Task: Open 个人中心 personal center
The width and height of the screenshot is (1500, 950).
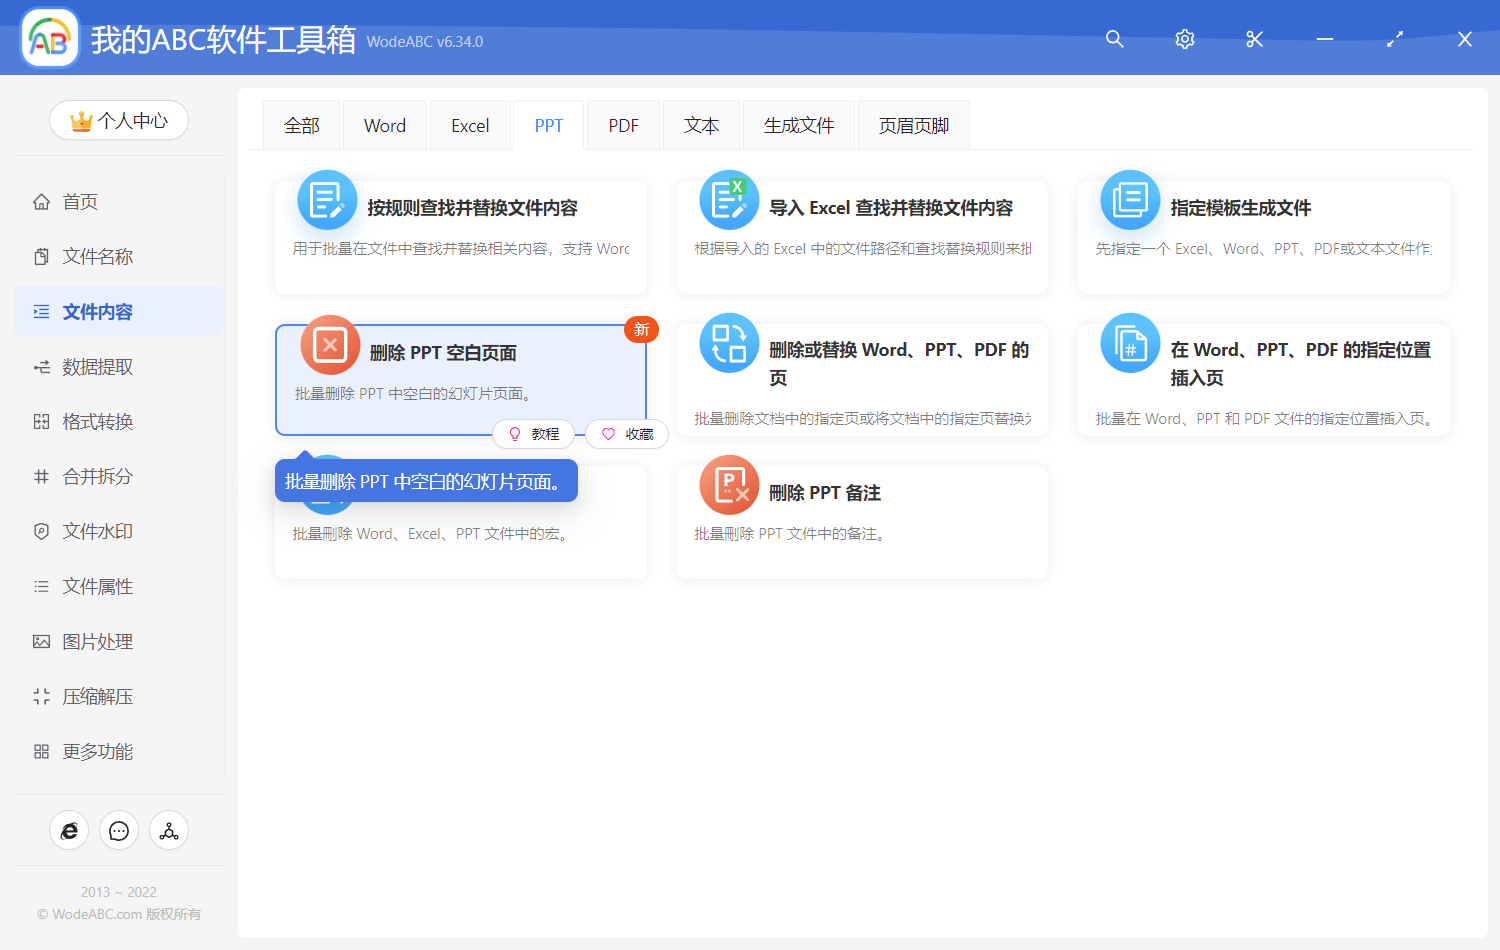Action: coord(119,120)
